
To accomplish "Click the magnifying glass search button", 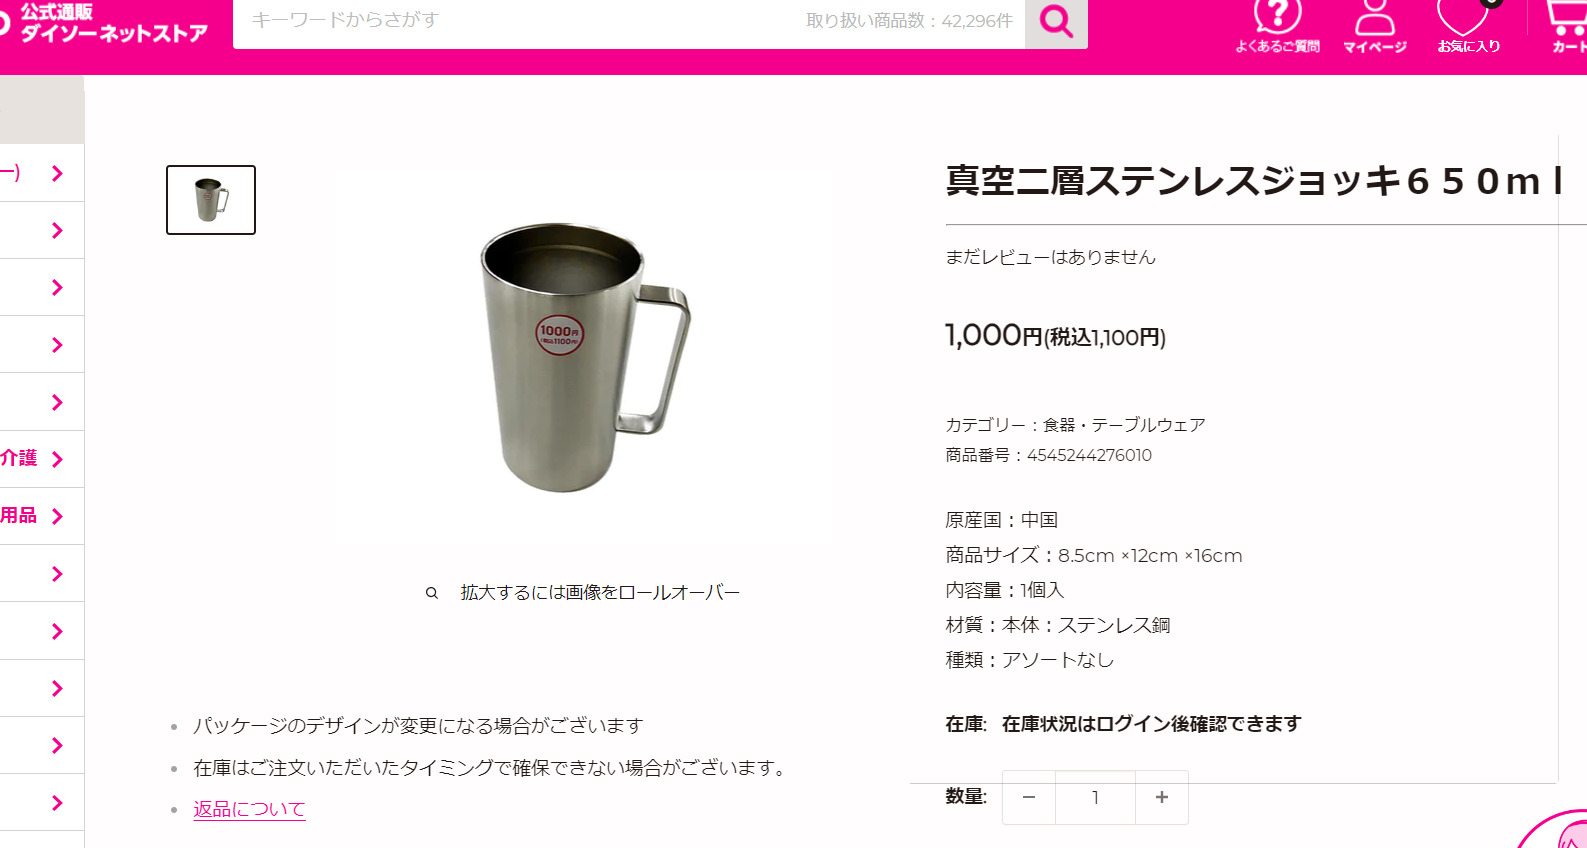I will pyautogui.click(x=1056, y=22).
